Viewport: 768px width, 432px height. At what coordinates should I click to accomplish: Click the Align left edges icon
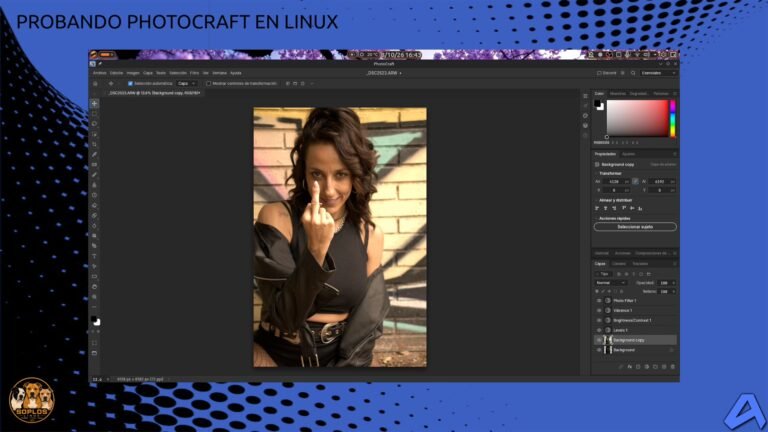pos(597,209)
